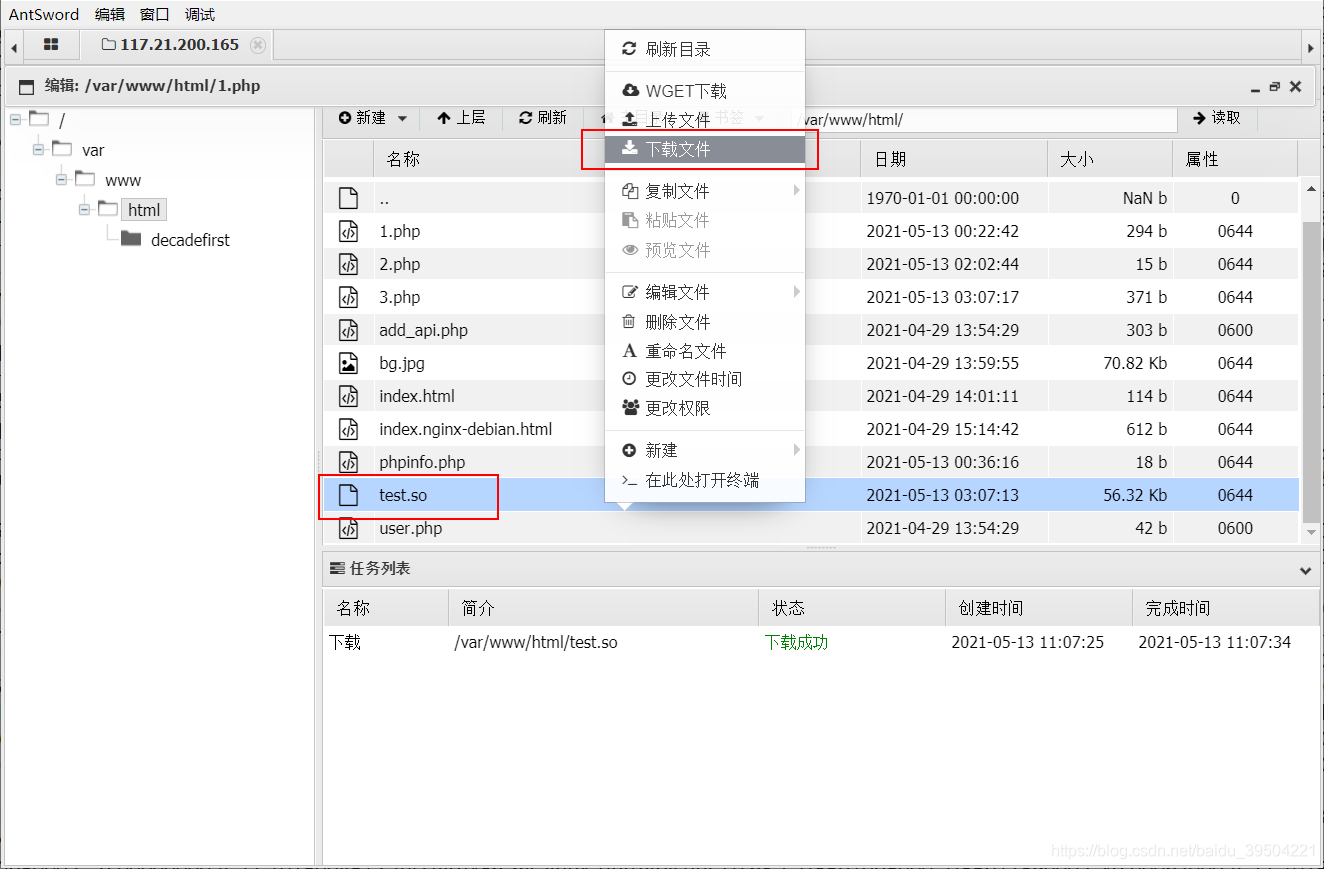Screen dimensions: 1324x869
Task: Refresh the file list with the 刷新 icon
Action: point(541,117)
